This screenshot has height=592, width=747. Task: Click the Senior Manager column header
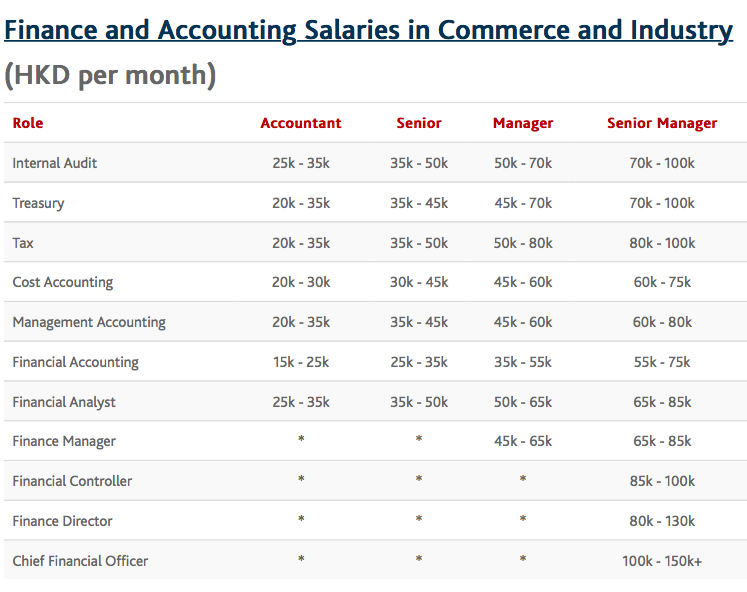(x=662, y=123)
